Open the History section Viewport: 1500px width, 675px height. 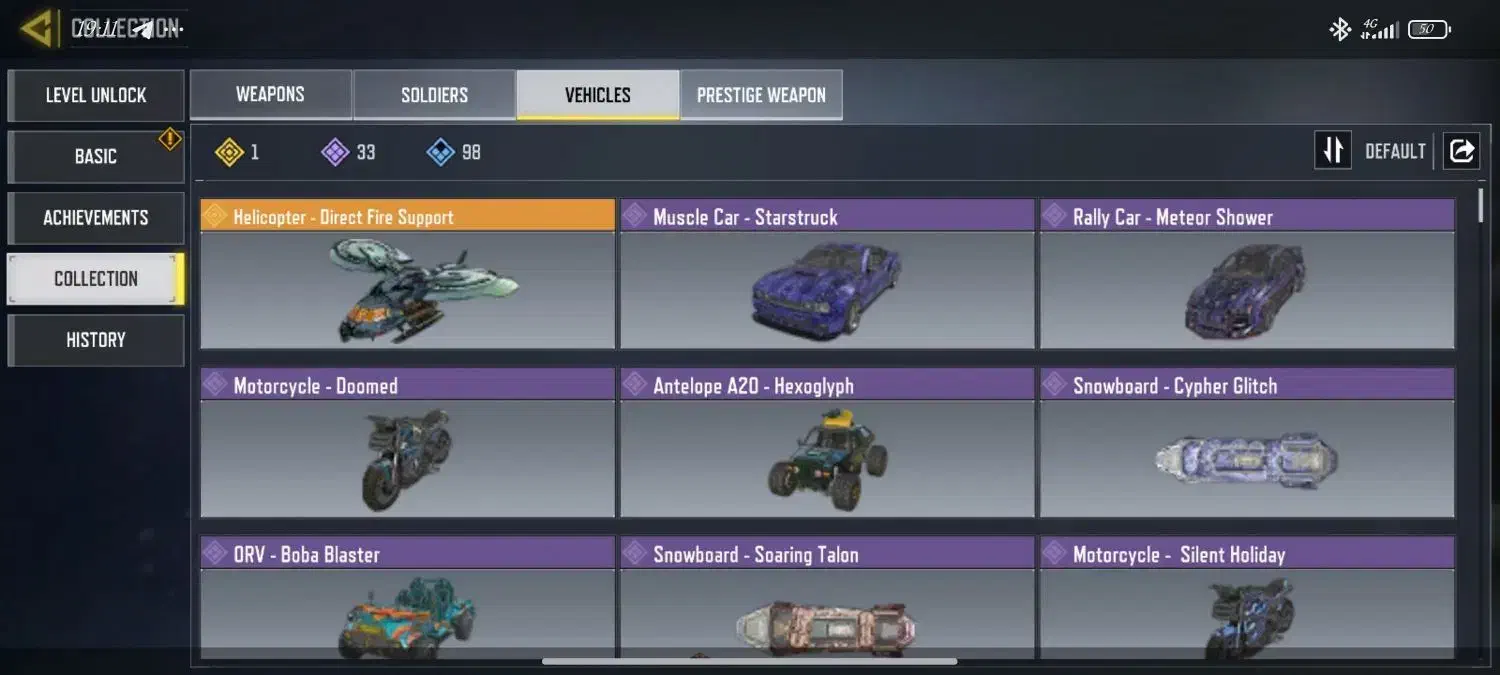coord(96,340)
